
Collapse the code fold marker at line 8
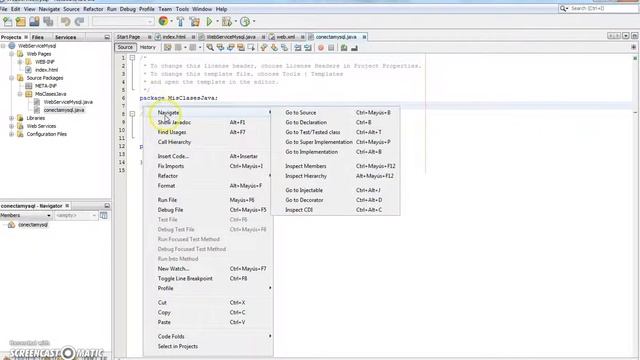(x=132, y=114)
